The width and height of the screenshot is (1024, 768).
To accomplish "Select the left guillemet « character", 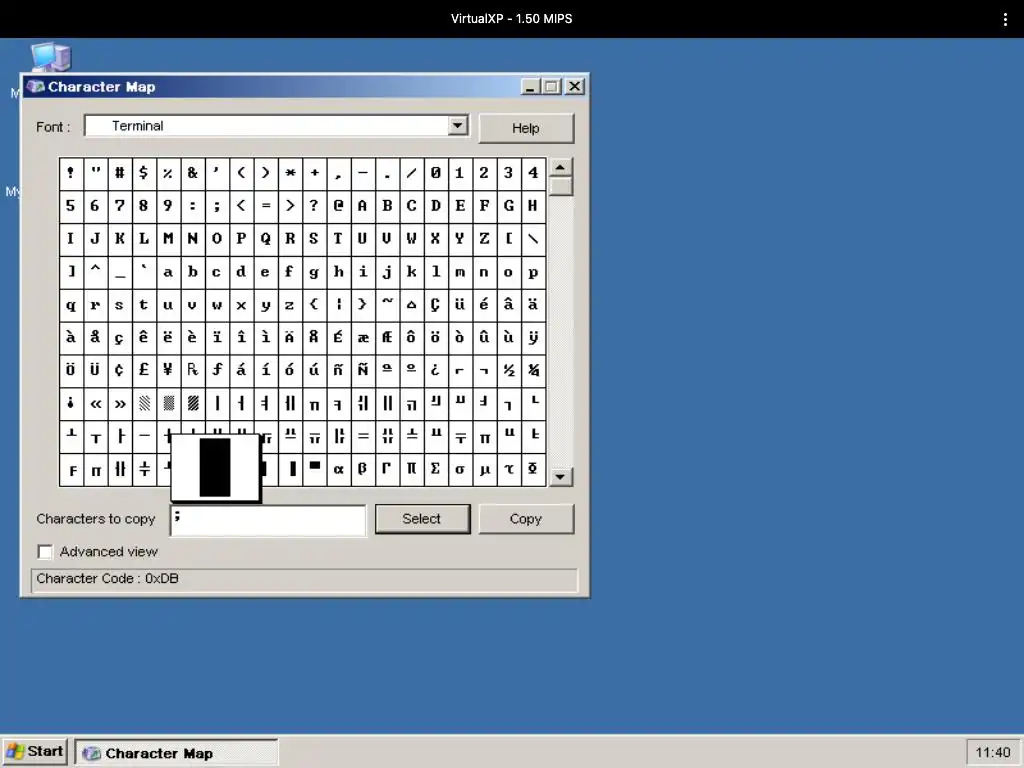I will tap(95, 404).
